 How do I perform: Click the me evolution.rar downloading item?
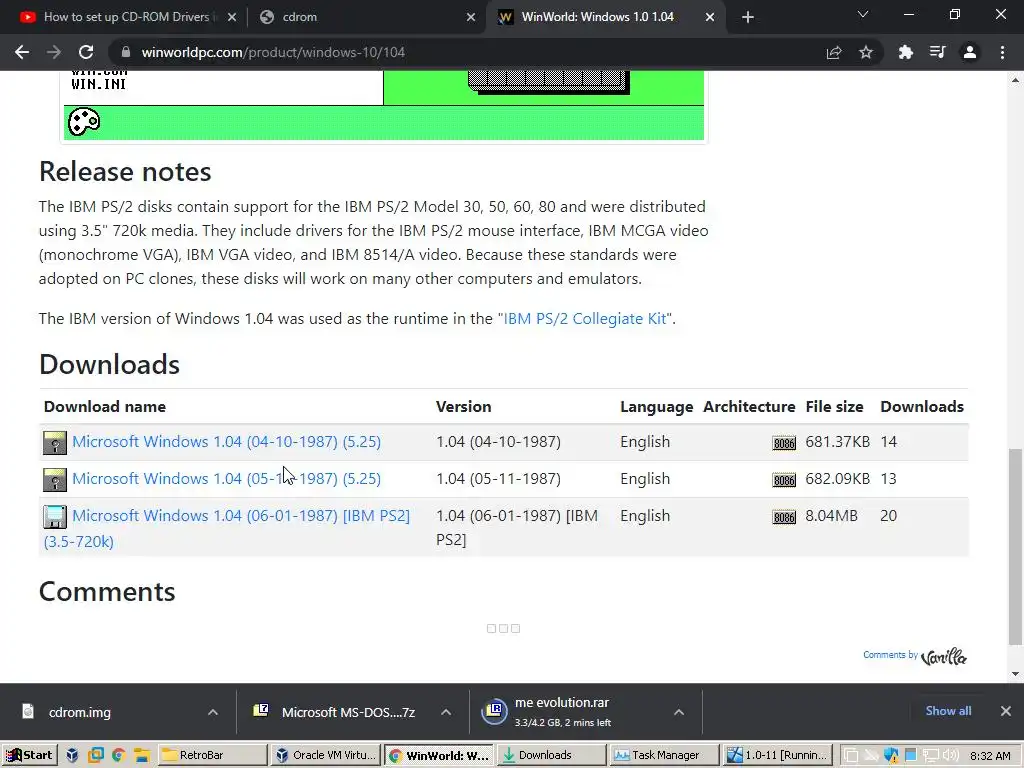click(562, 712)
